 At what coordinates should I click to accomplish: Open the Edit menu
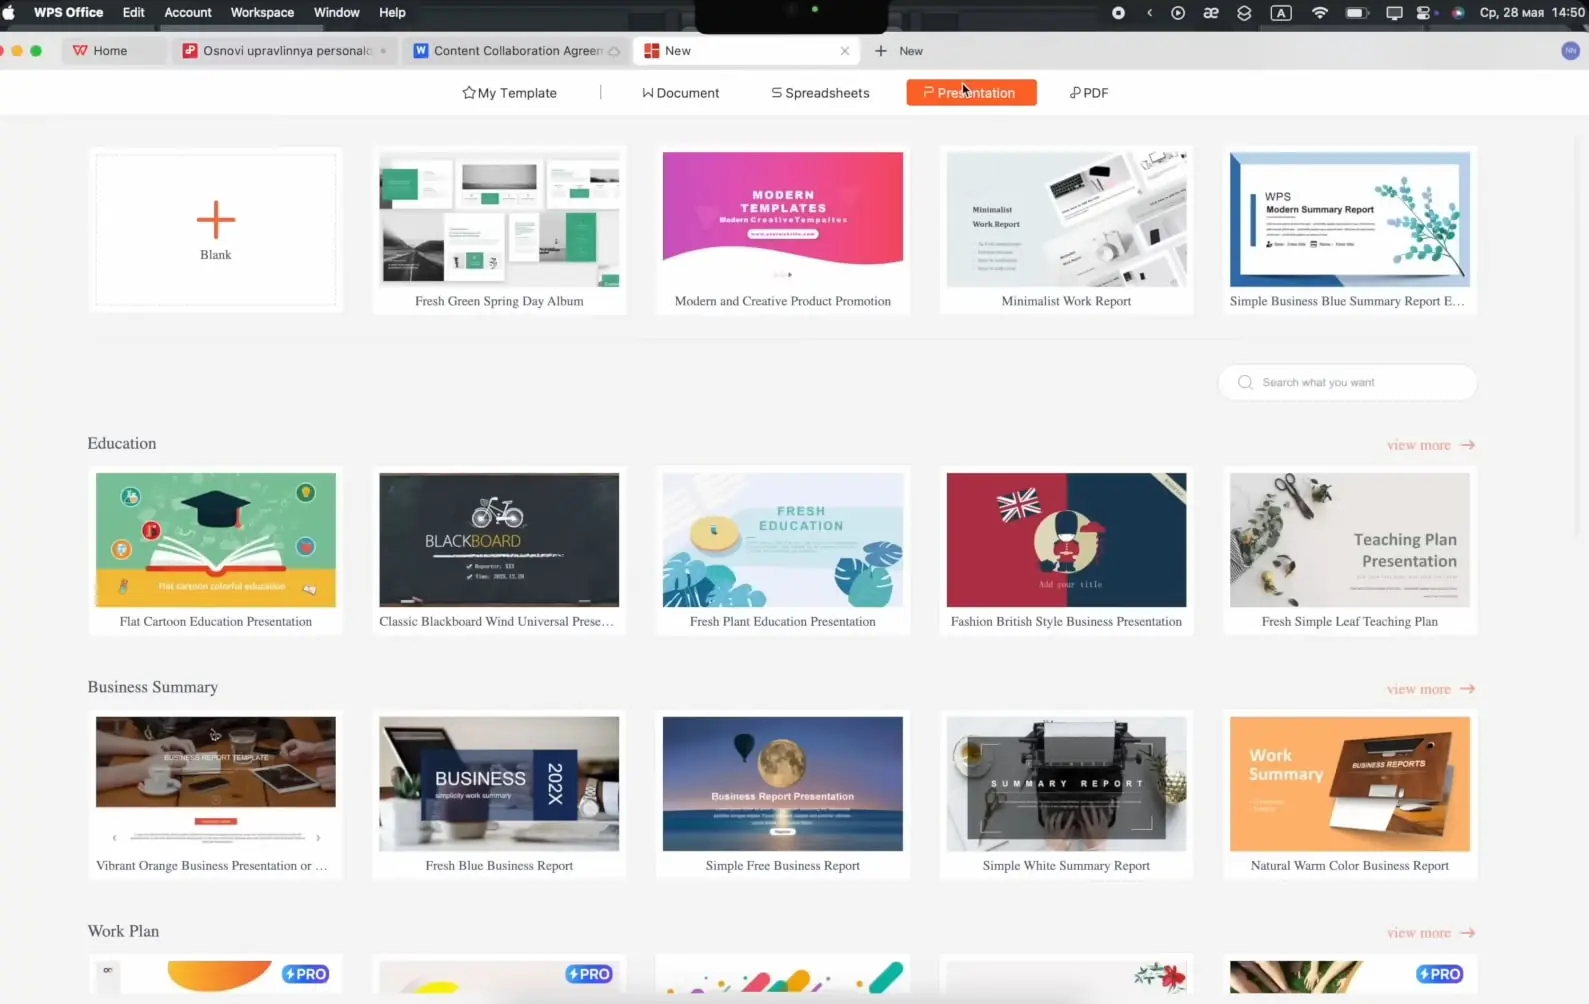point(133,12)
